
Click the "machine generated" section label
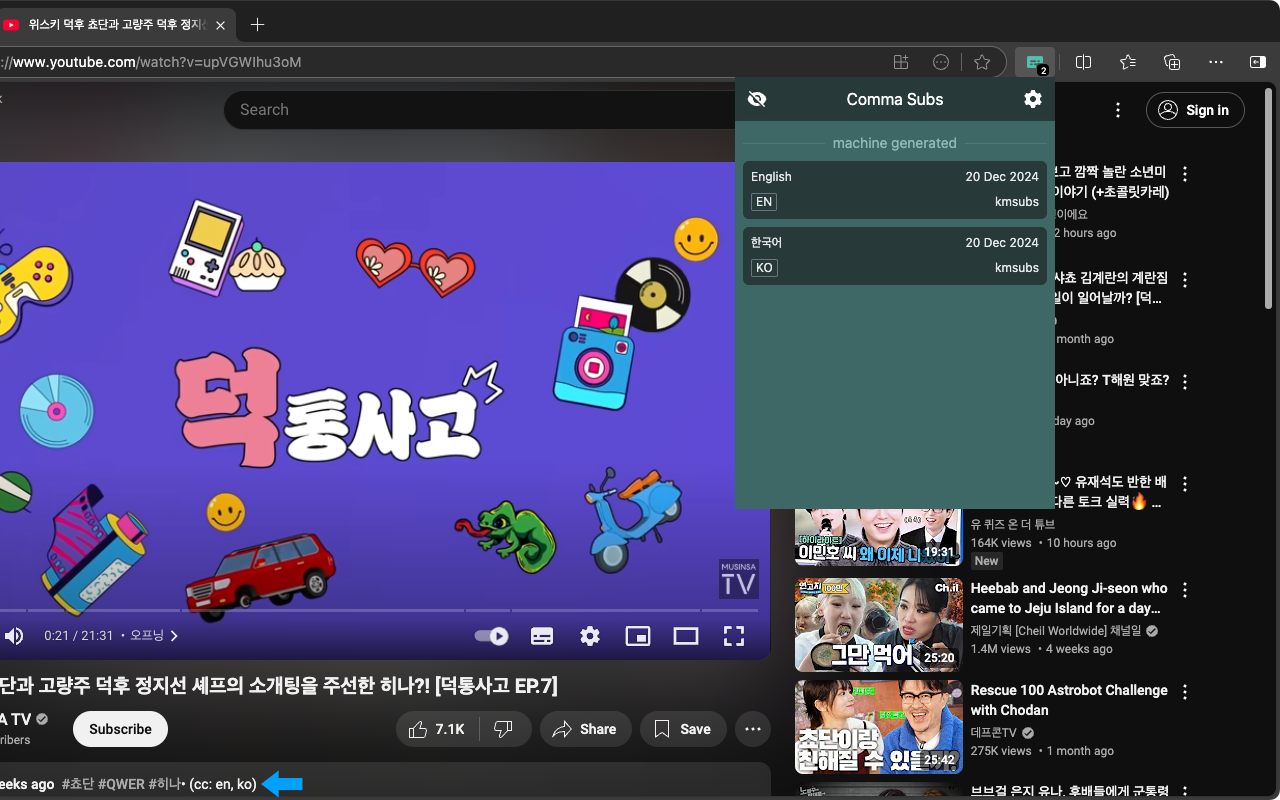pos(895,143)
